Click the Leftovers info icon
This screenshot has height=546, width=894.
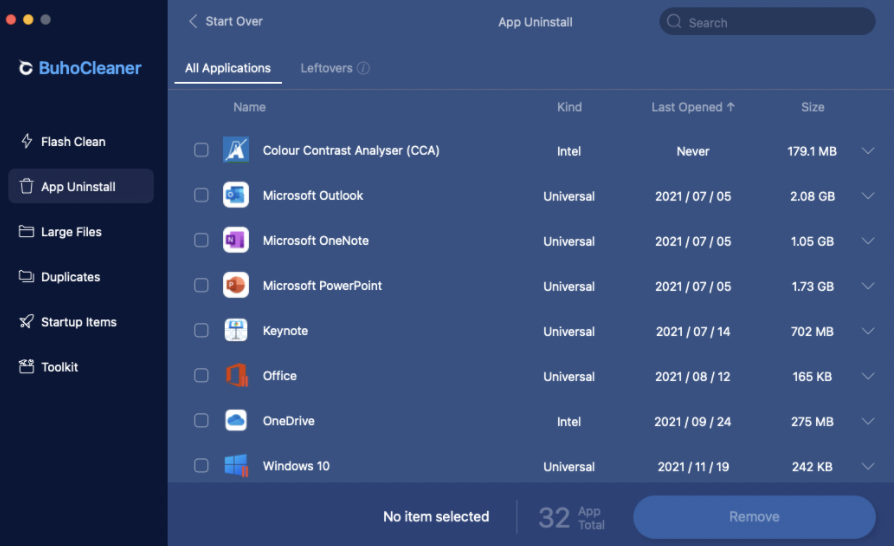[x=363, y=68]
